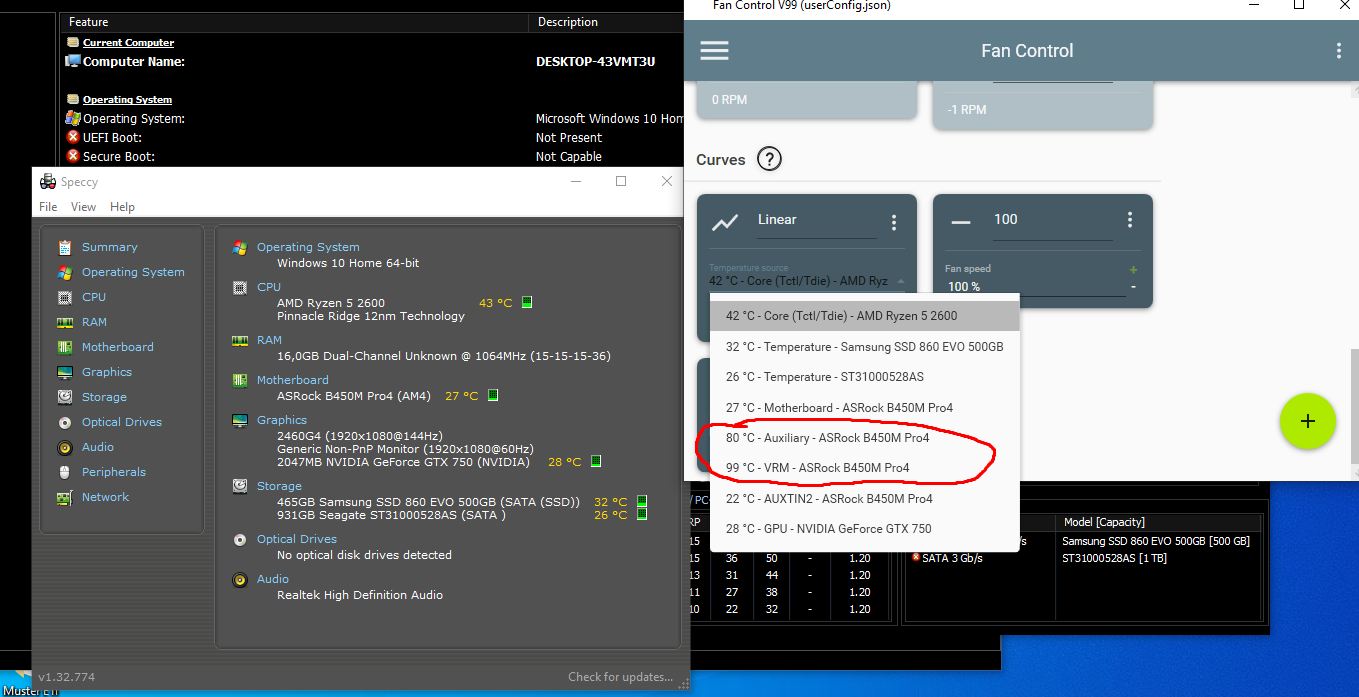The width and height of the screenshot is (1359, 697).
Task: Select 22 °C AUXTIN2 ASRock option
Action: (x=864, y=498)
